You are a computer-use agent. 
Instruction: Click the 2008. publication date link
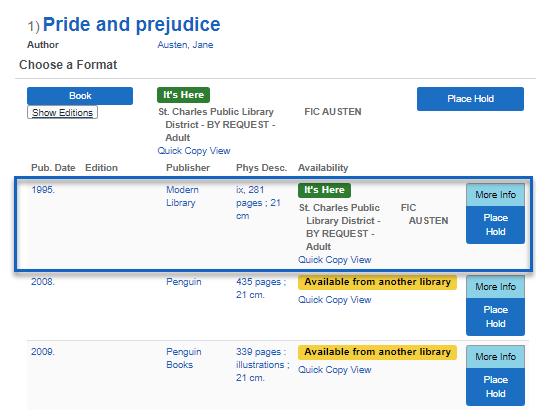(43, 282)
